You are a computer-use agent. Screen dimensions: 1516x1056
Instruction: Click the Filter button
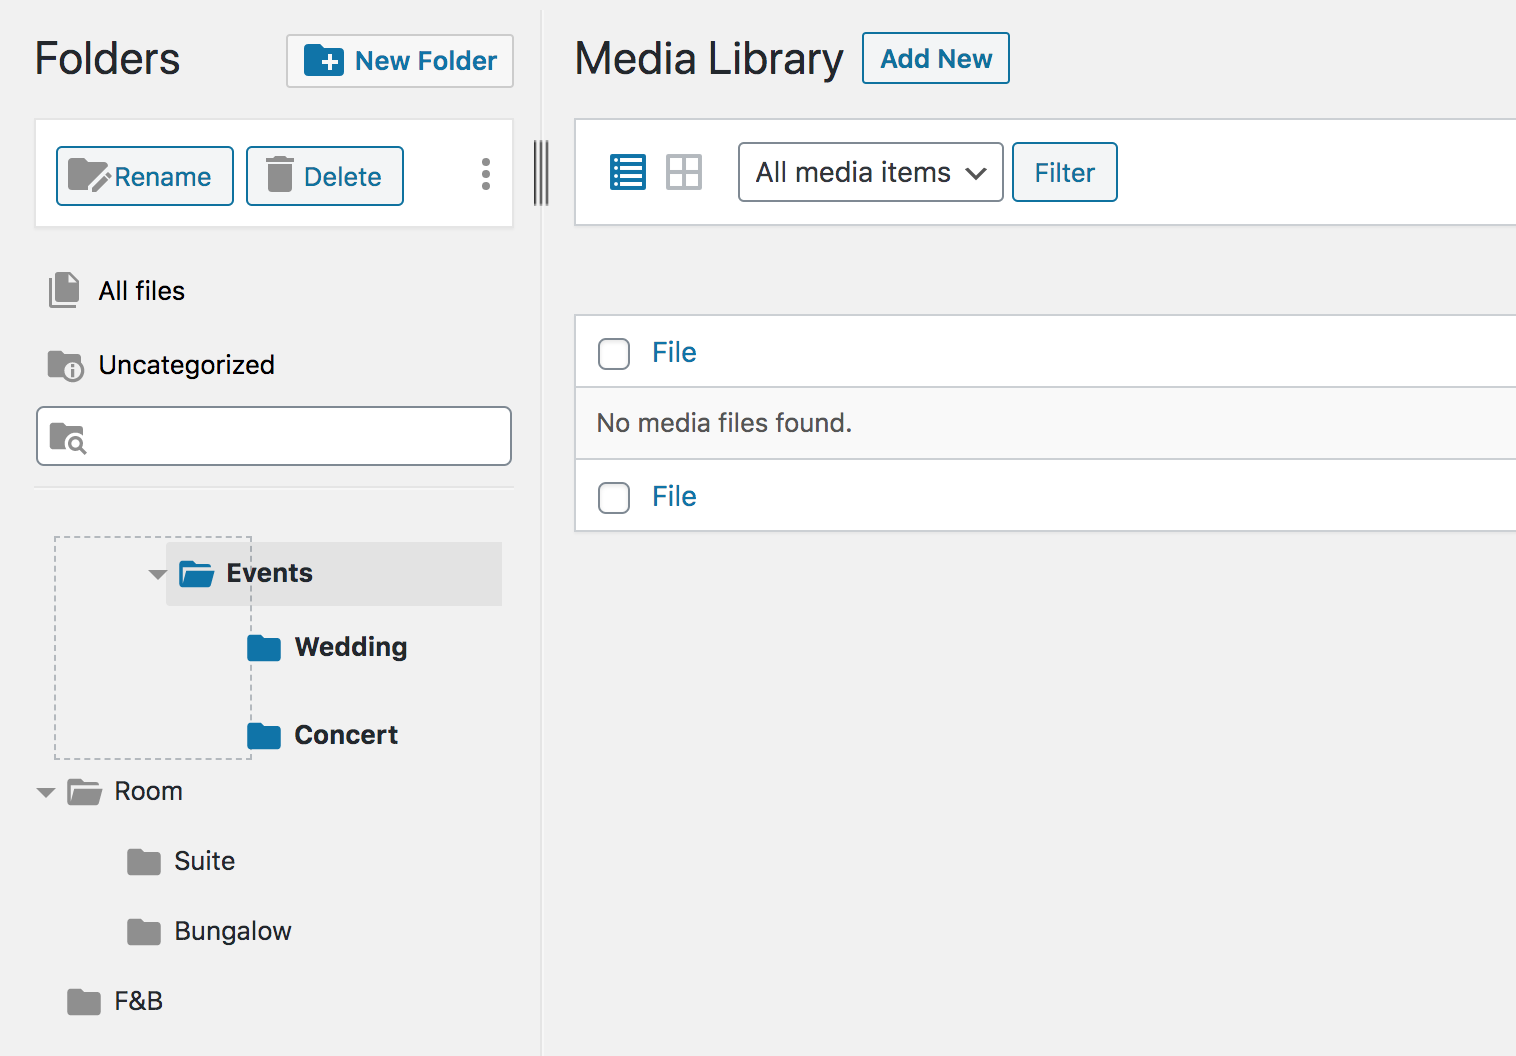[1065, 172]
